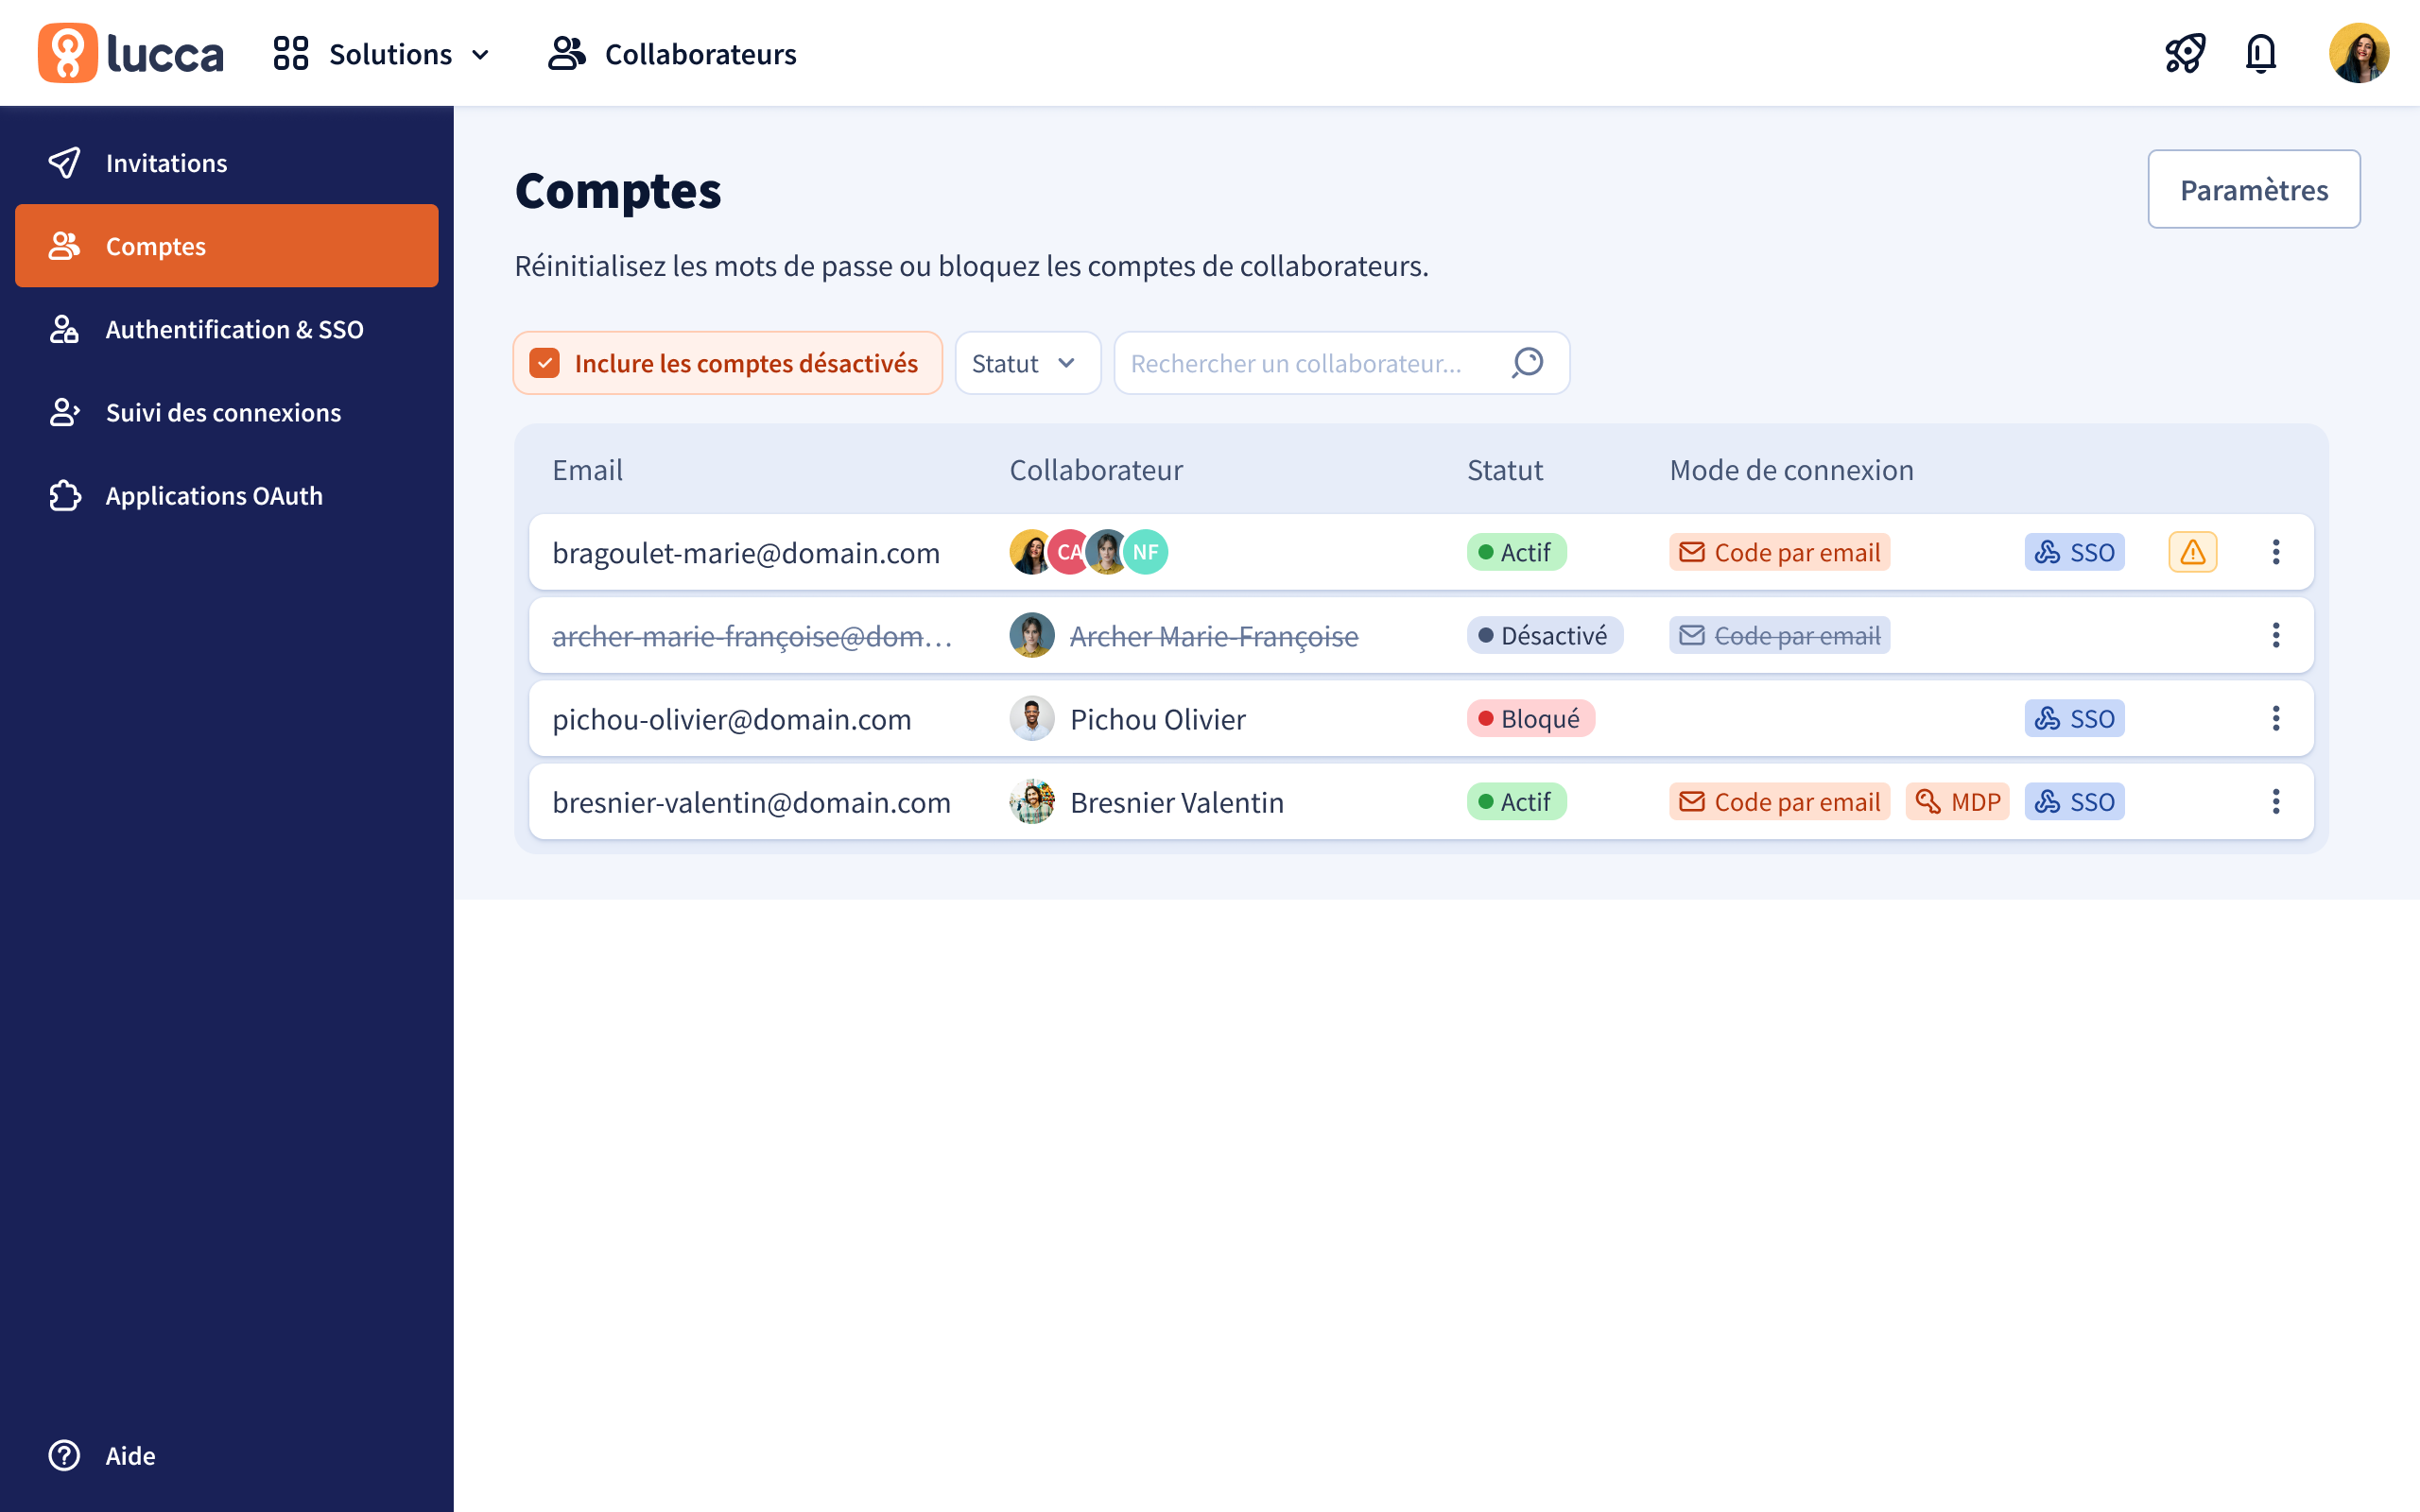Screen dimensions: 2420x1512
Task: Select email pichou-olivier@domain.com
Action: tap(732, 719)
